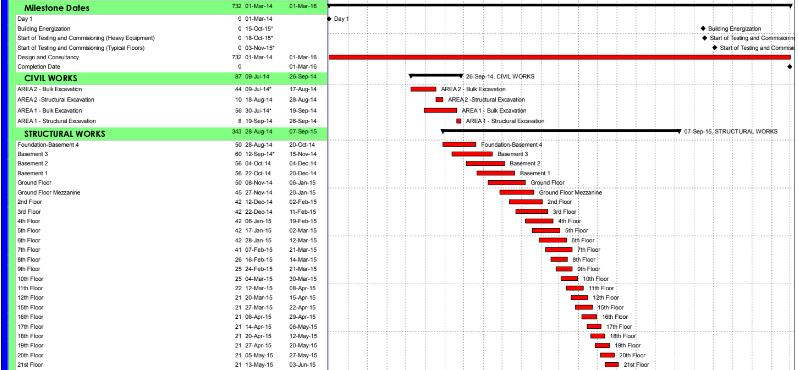Viewport: 798px width, 370px height.
Task: Click the Start of Testing (Typical Floors) diamond
Action: pos(715,47)
